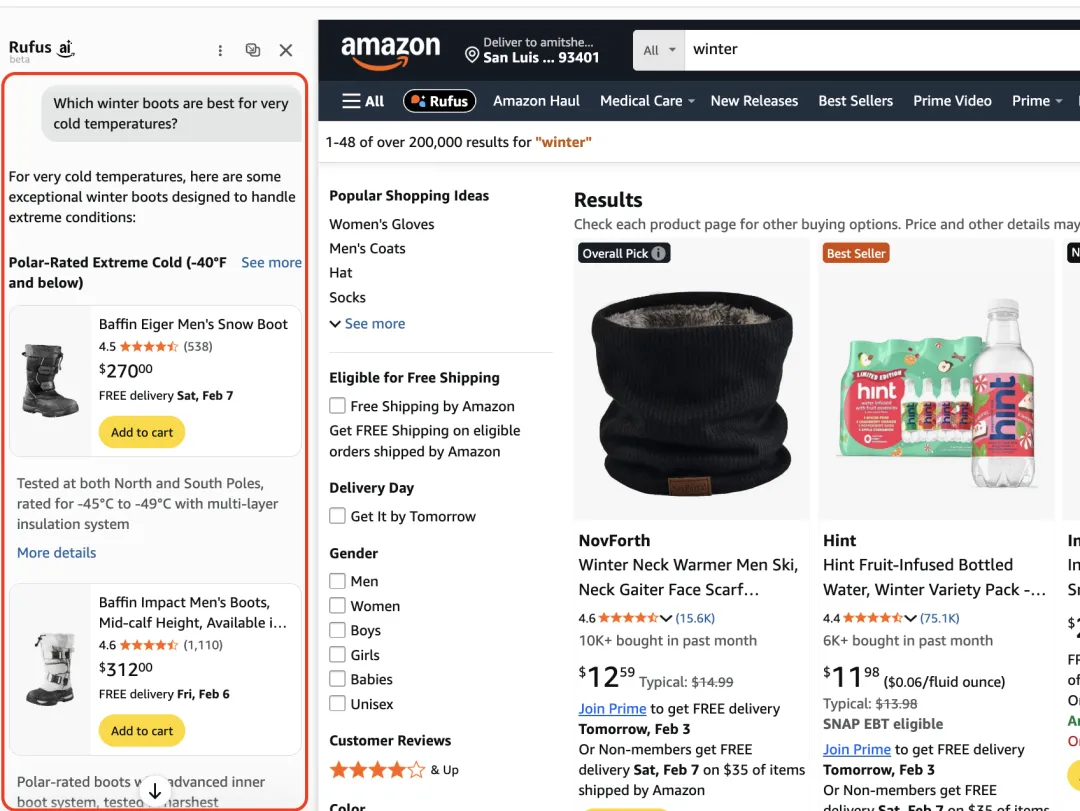Add Baffin Eiger boot to cart
1080x811 pixels.
pos(142,433)
